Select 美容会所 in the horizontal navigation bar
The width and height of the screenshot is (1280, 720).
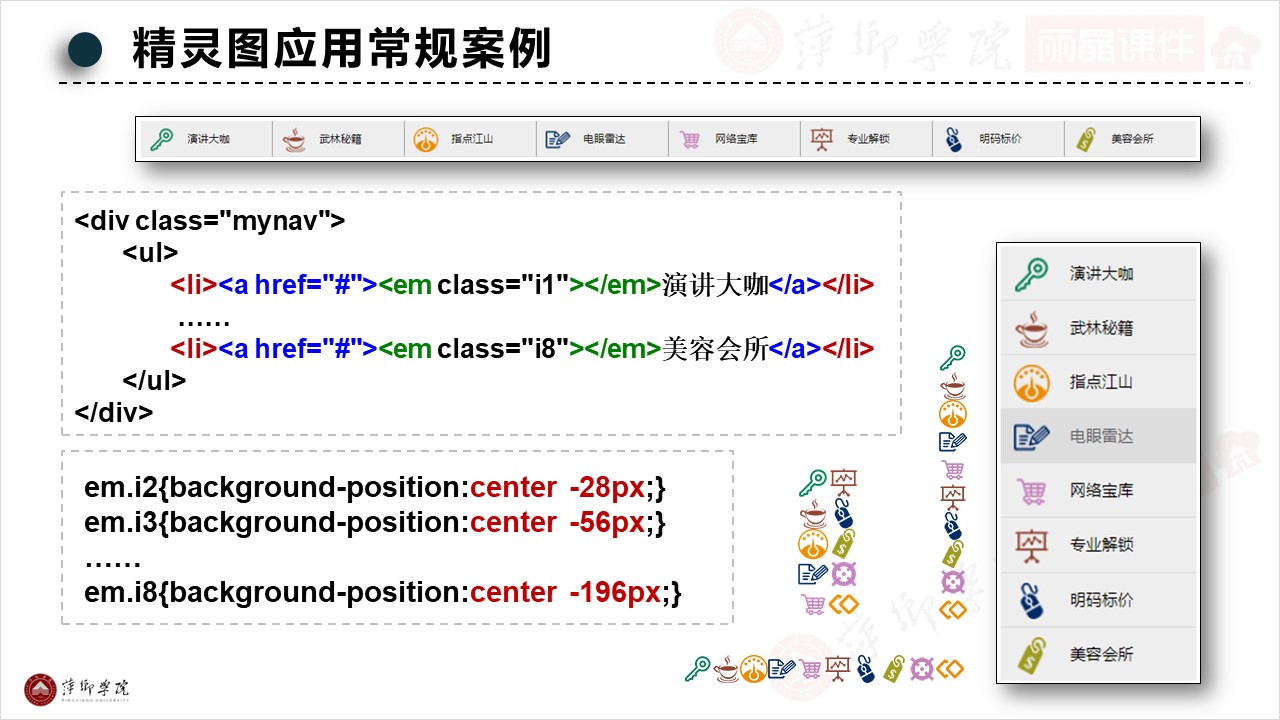point(1132,140)
